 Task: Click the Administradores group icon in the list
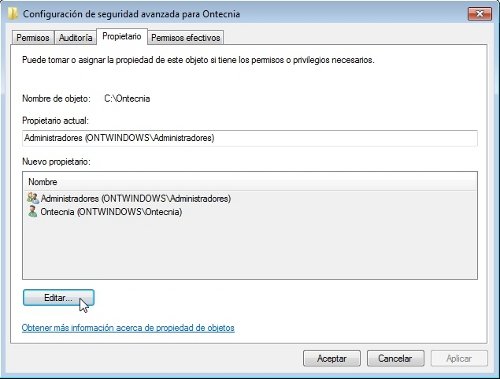click(33, 198)
